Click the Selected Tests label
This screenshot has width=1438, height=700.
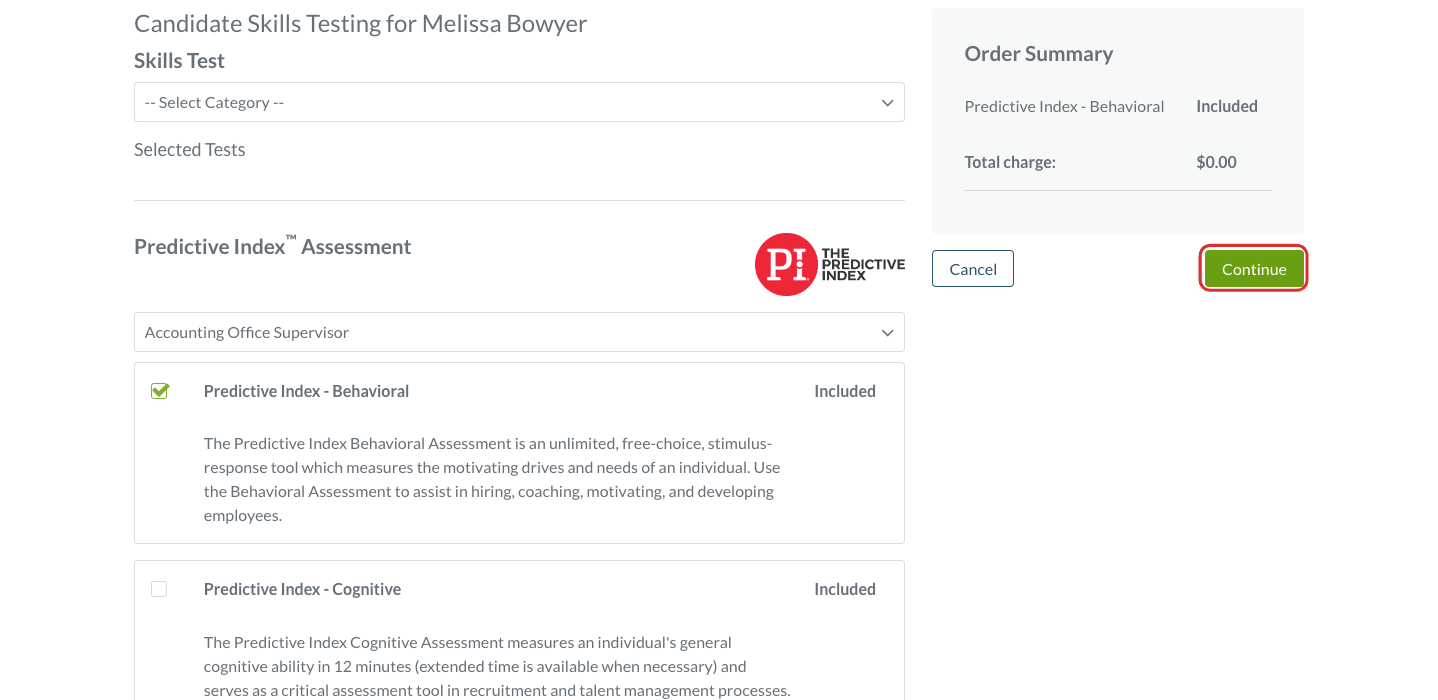click(190, 150)
